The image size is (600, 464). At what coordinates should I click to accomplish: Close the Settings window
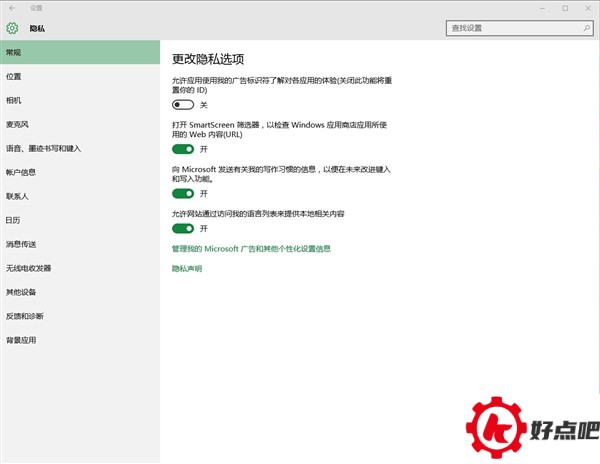tap(588, 8)
